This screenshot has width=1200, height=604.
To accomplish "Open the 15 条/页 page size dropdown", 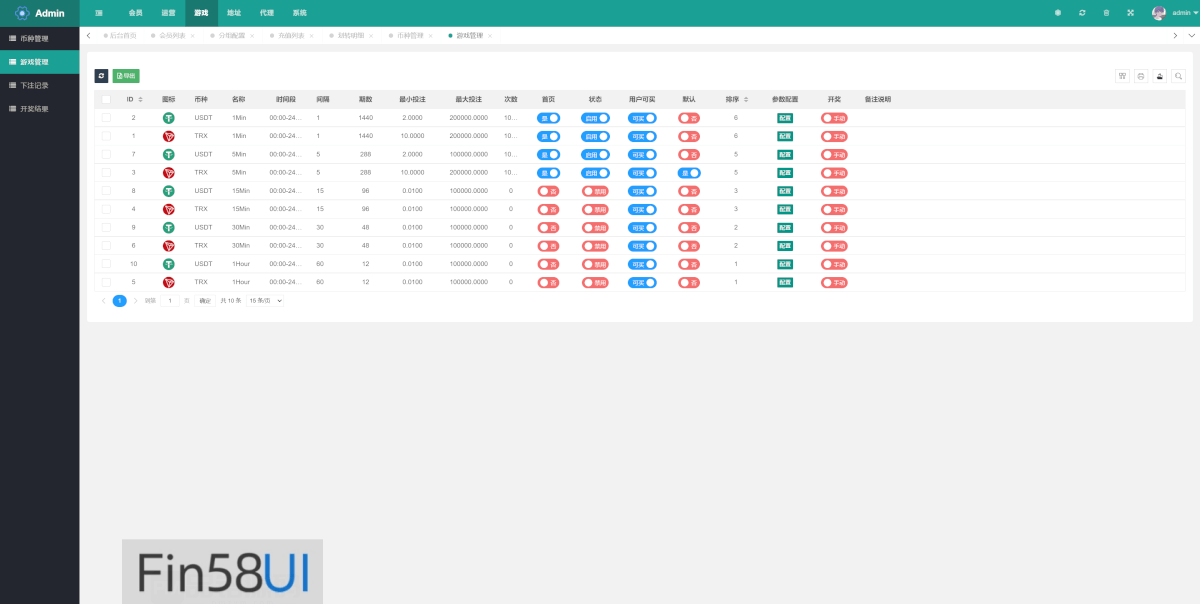I will pos(265,300).
